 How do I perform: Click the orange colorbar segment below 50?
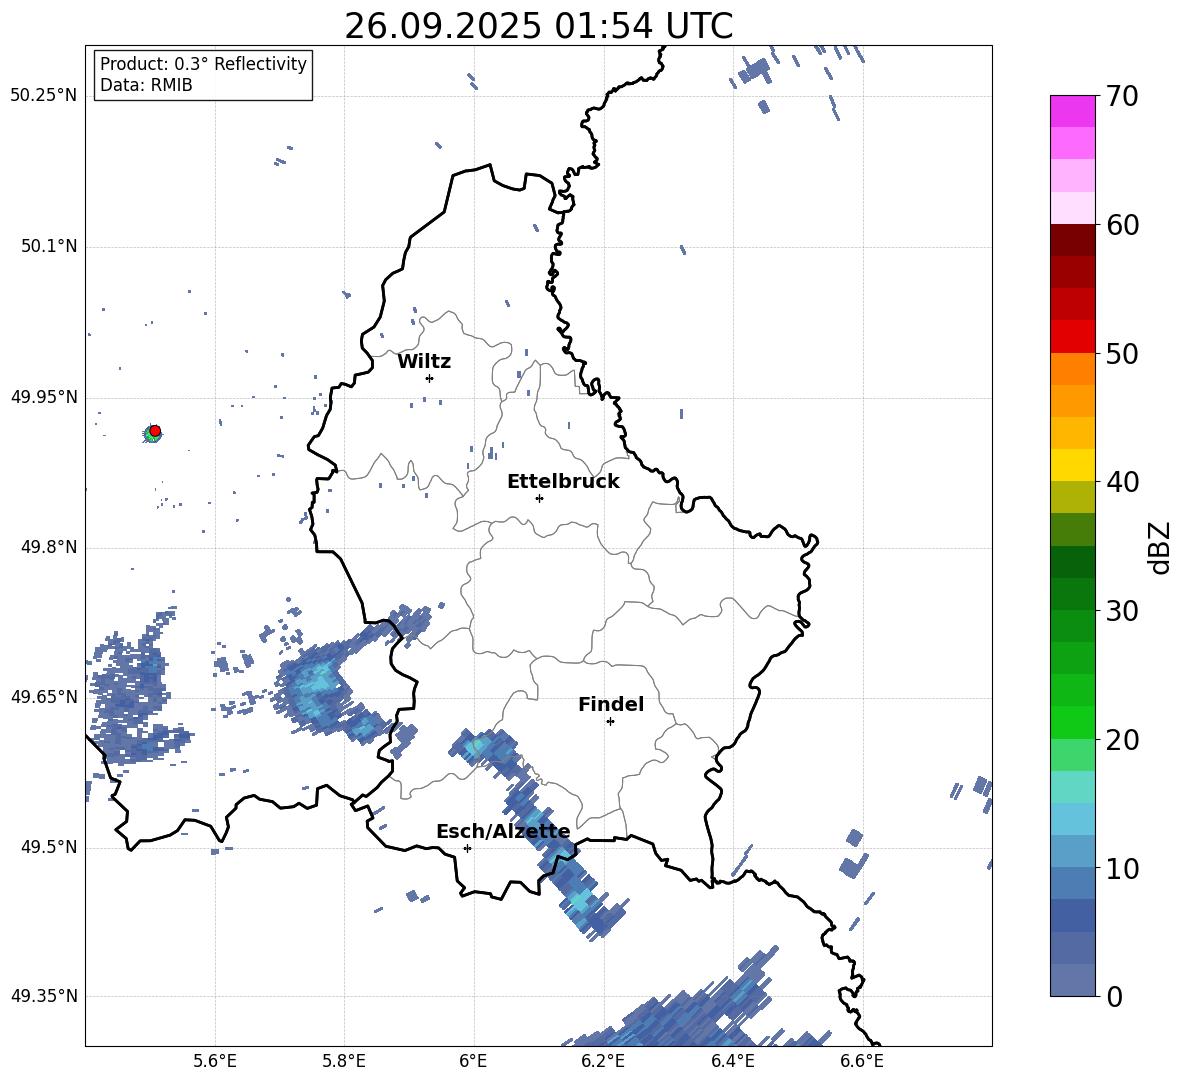coord(1072,368)
